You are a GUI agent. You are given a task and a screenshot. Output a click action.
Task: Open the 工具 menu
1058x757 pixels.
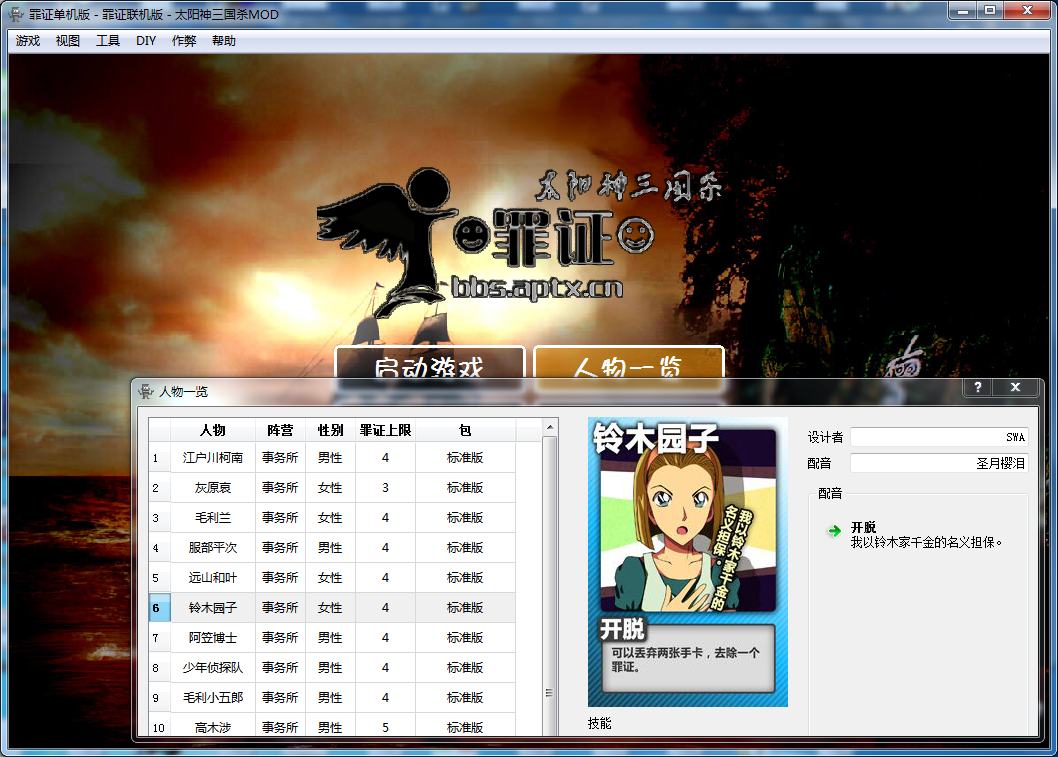tap(108, 41)
